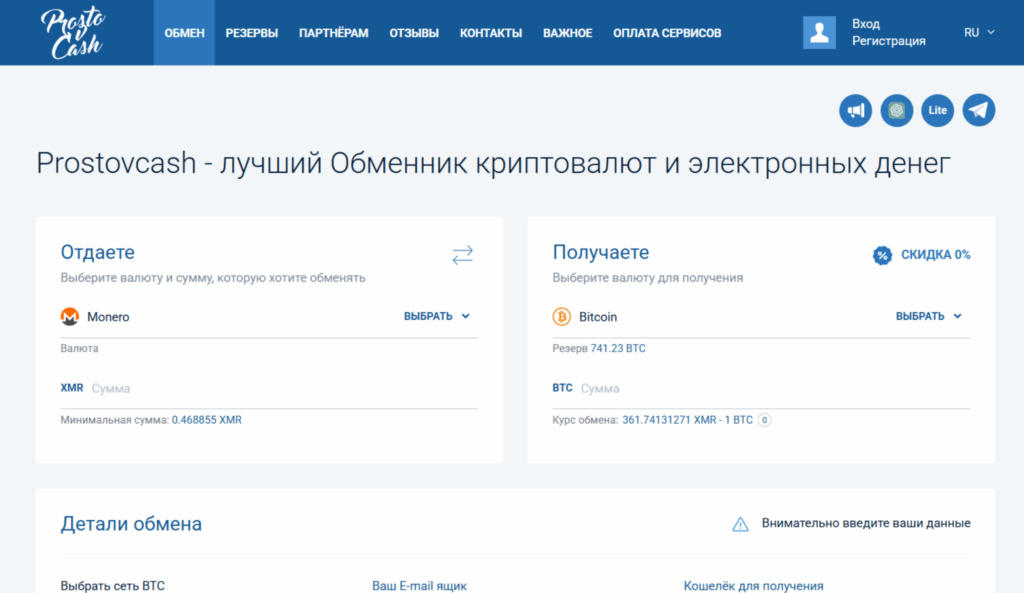Click the Кошелёк для получения field label
The height and width of the screenshot is (593, 1024).
point(754,586)
